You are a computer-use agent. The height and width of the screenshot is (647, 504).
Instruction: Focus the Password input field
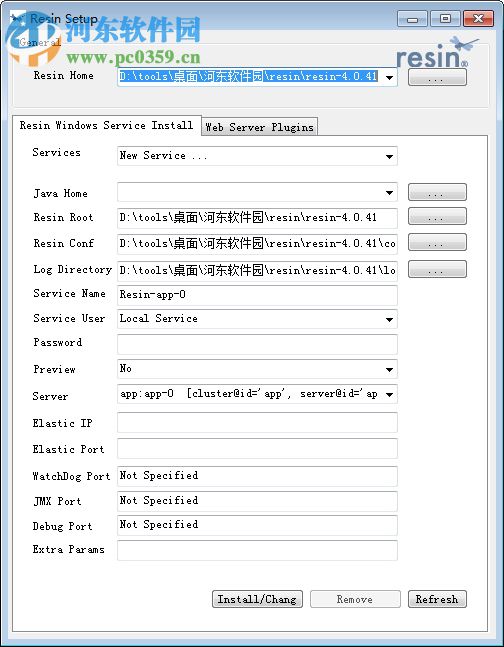pos(257,344)
